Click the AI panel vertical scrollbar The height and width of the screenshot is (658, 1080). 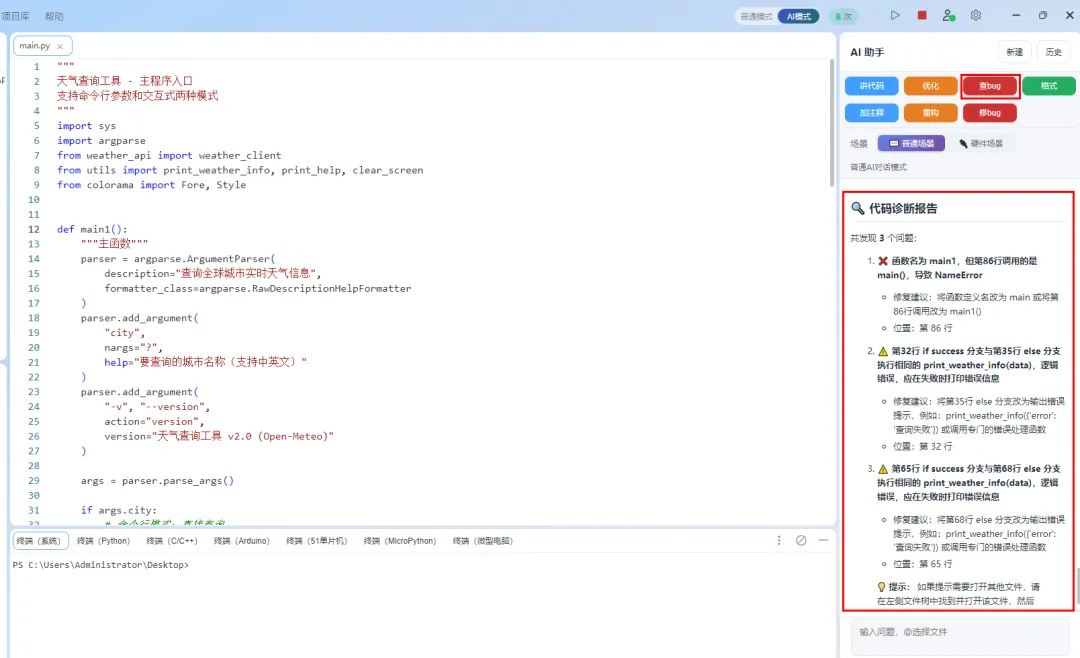[x=1077, y=584]
